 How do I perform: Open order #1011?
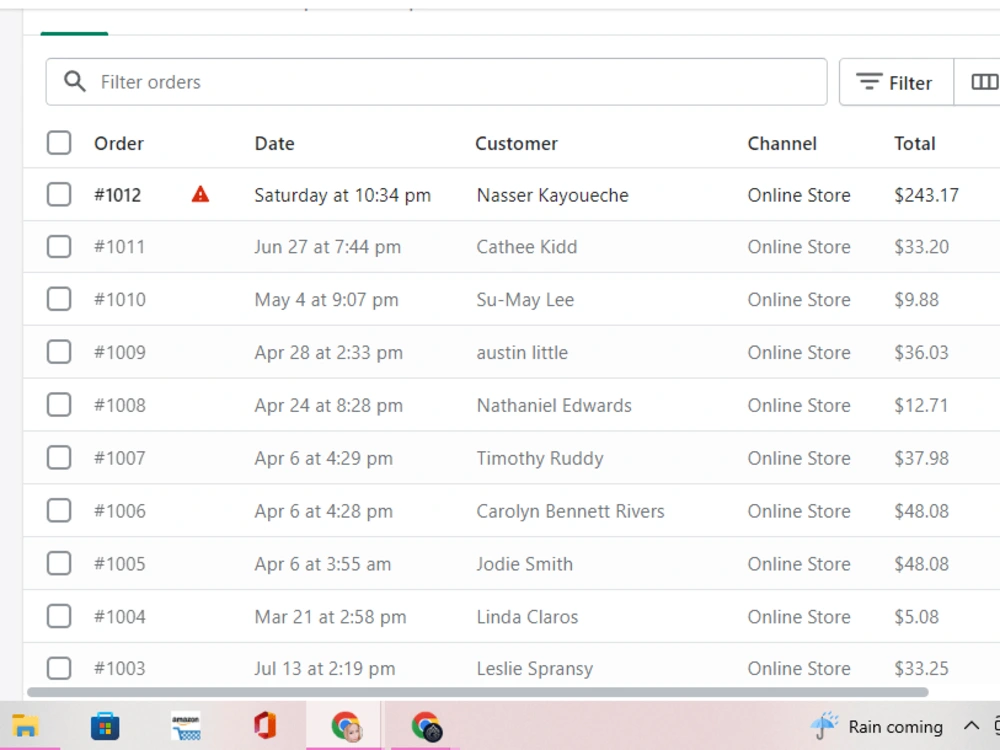[x=119, y=247]
